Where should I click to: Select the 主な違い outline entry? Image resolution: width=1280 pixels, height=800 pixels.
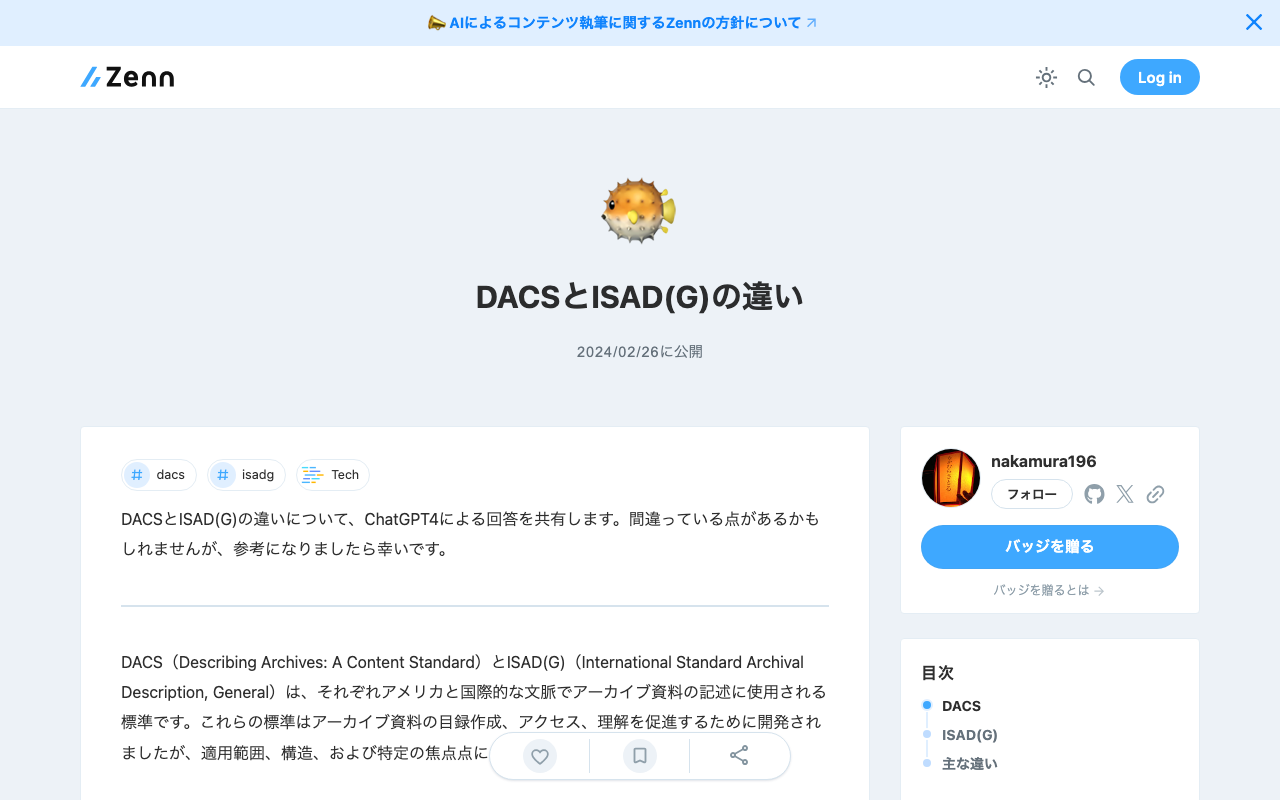click(968, 763)
